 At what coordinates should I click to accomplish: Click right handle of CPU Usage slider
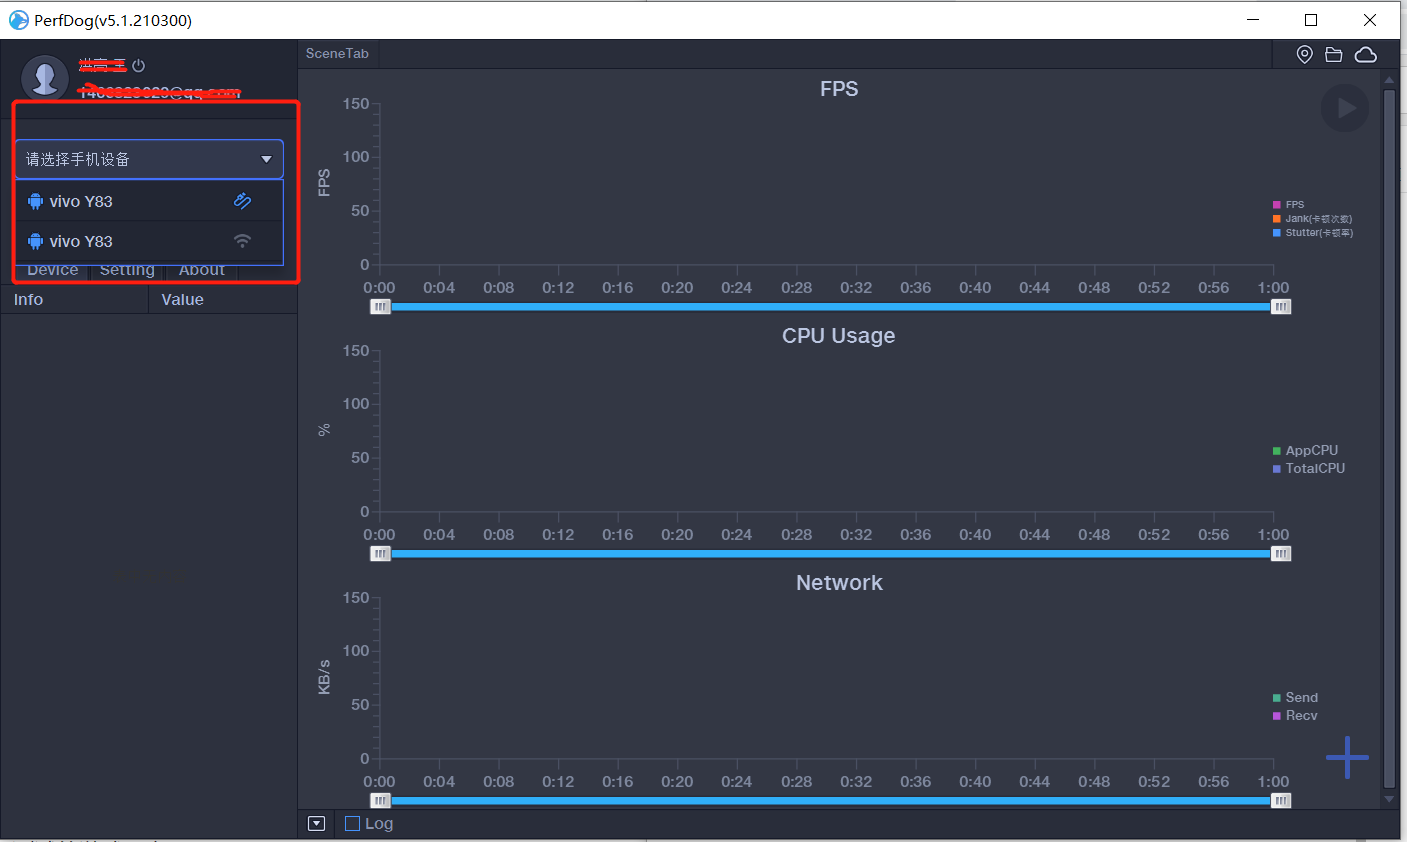(x=1281, y=554)
